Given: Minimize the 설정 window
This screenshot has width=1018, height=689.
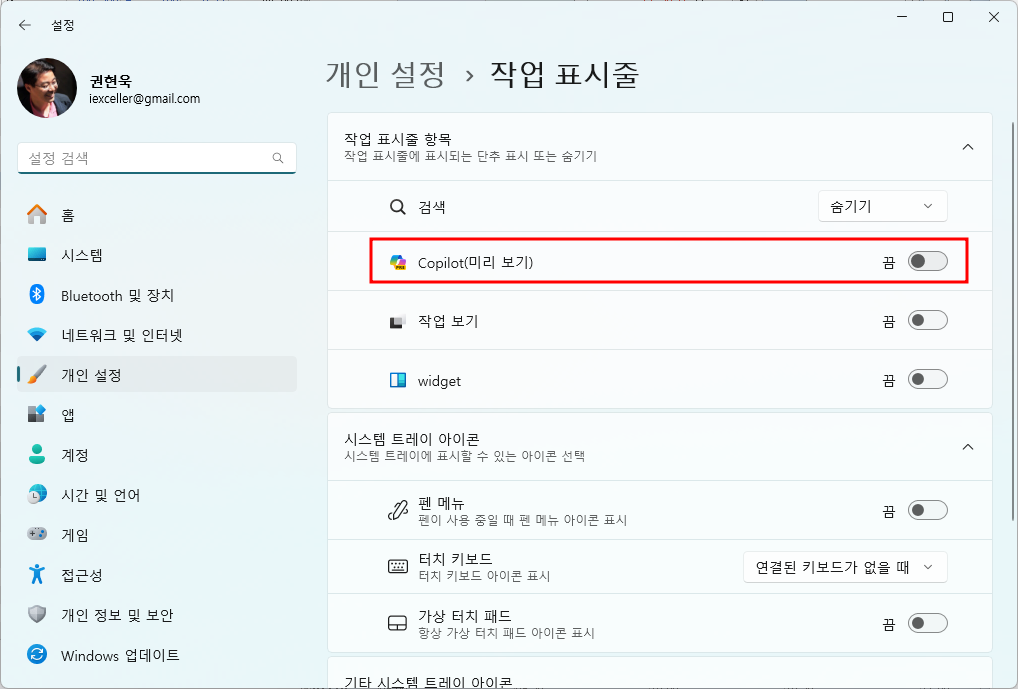Looking at the screenshot, I should [902, 17].
